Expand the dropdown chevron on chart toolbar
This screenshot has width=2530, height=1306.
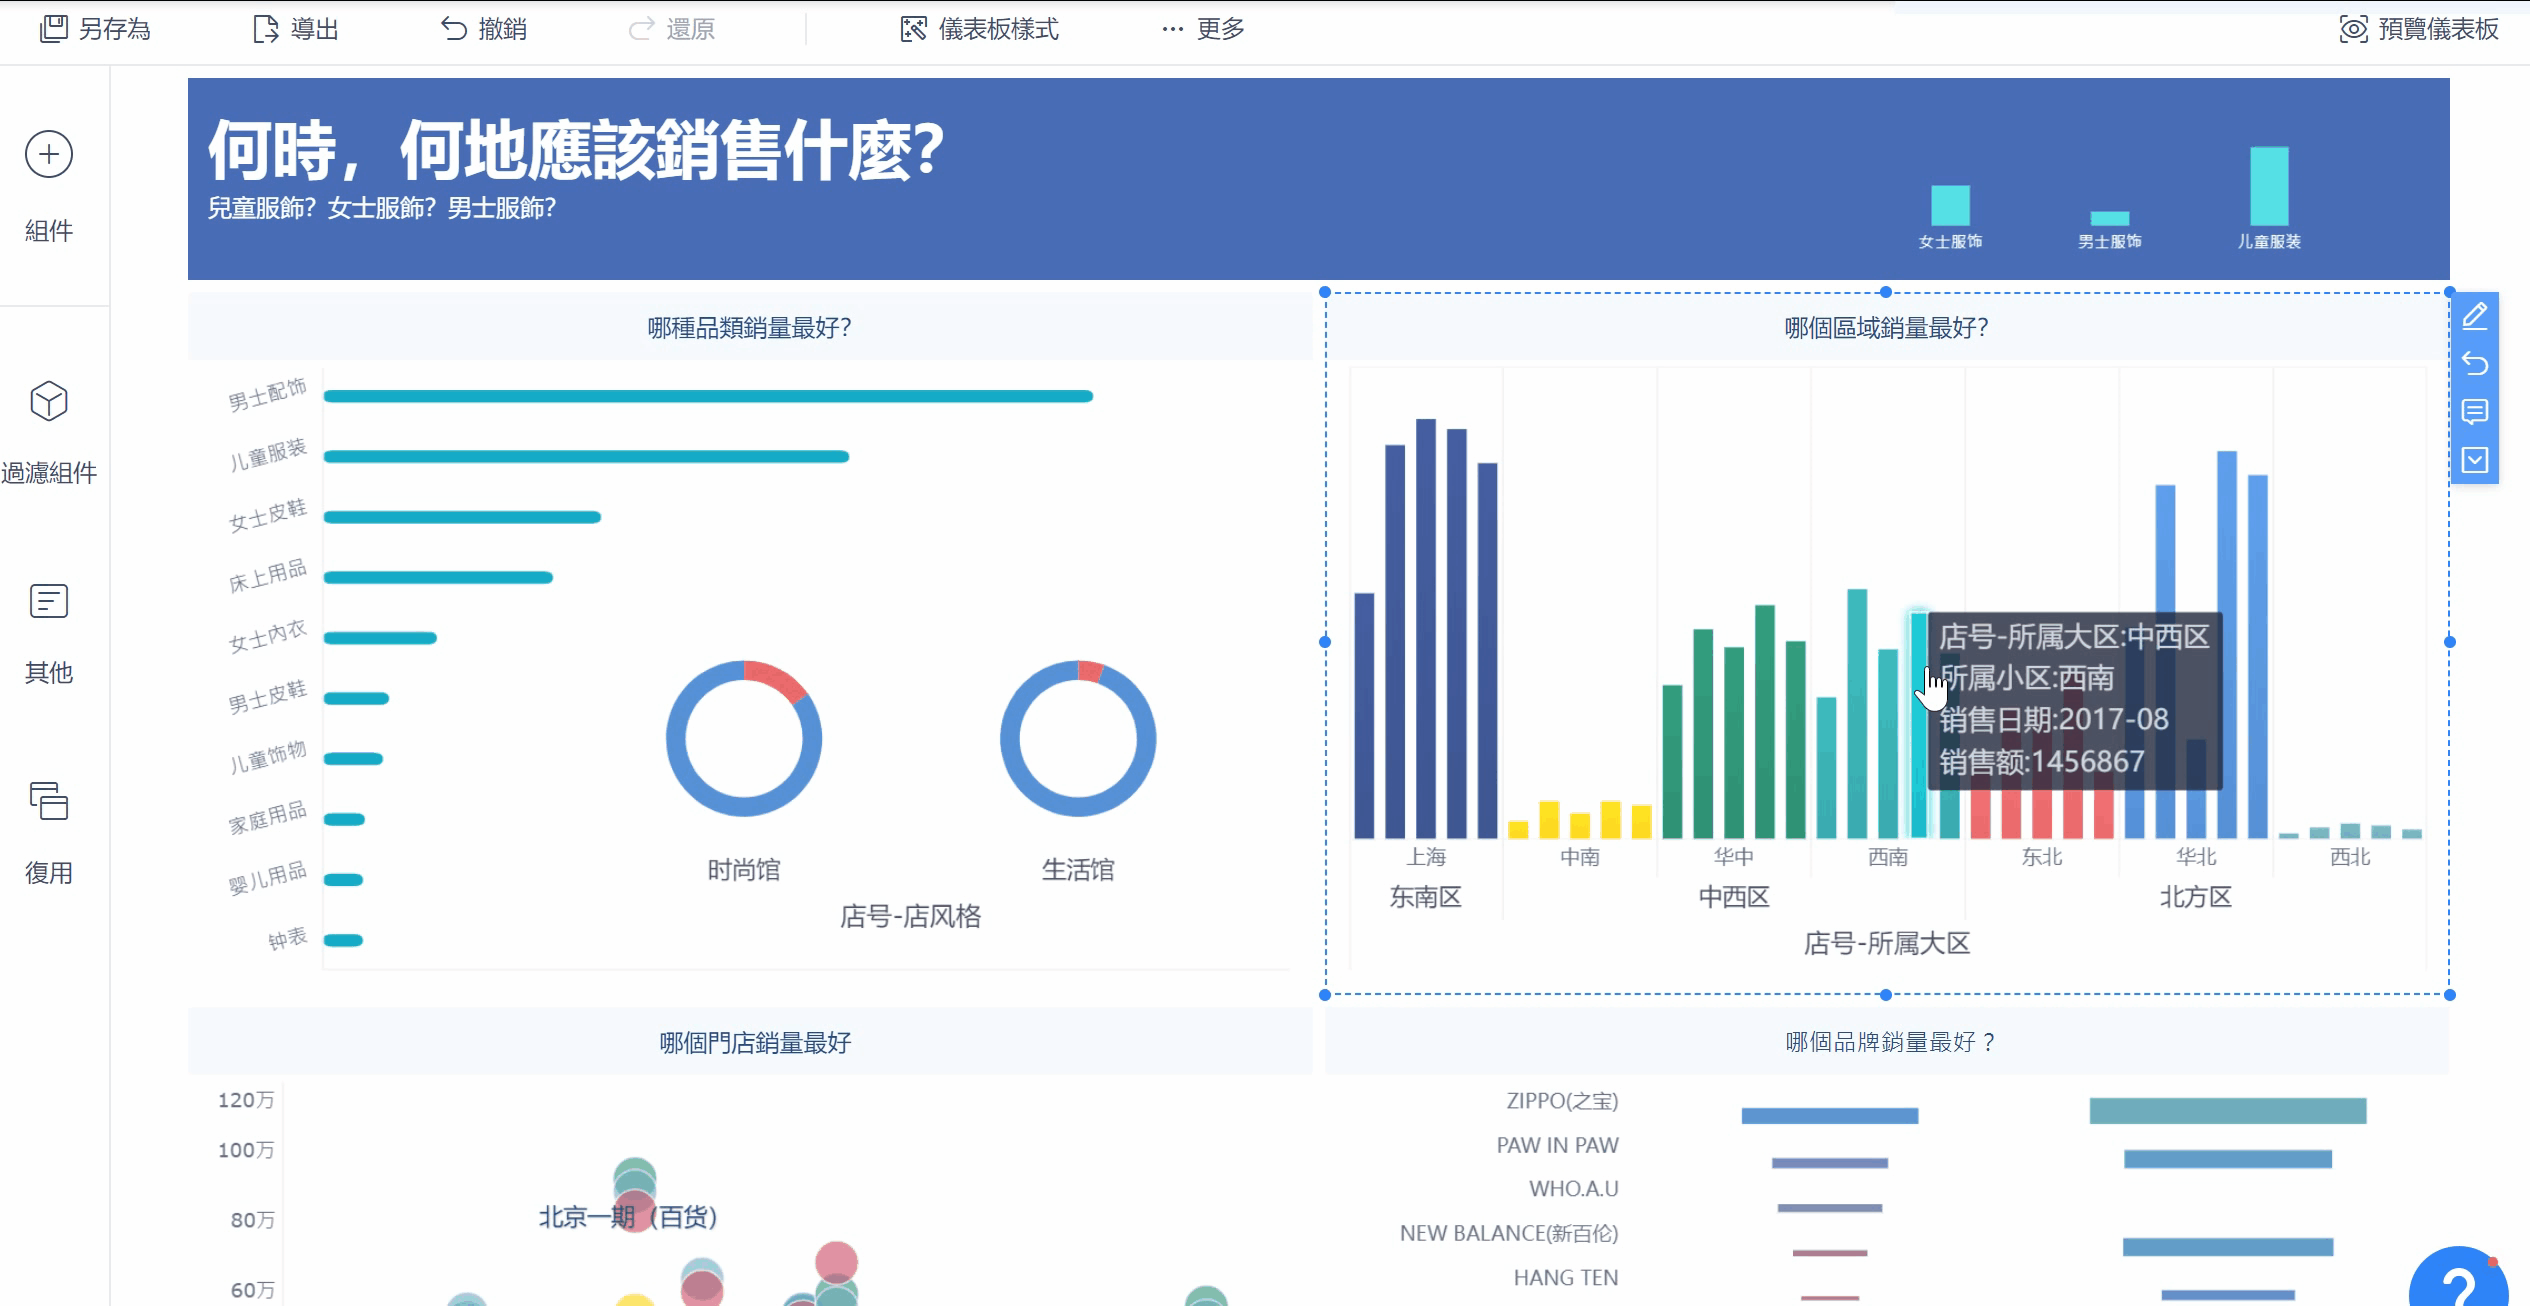[x=2475, y=460]
